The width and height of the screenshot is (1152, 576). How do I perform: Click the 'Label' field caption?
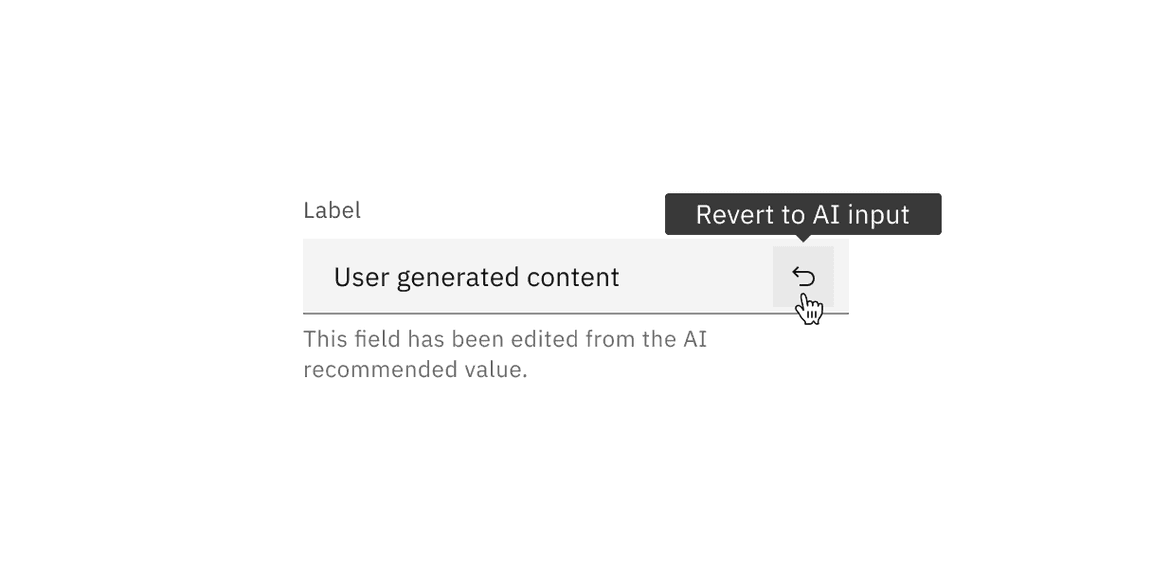(332, 210)
